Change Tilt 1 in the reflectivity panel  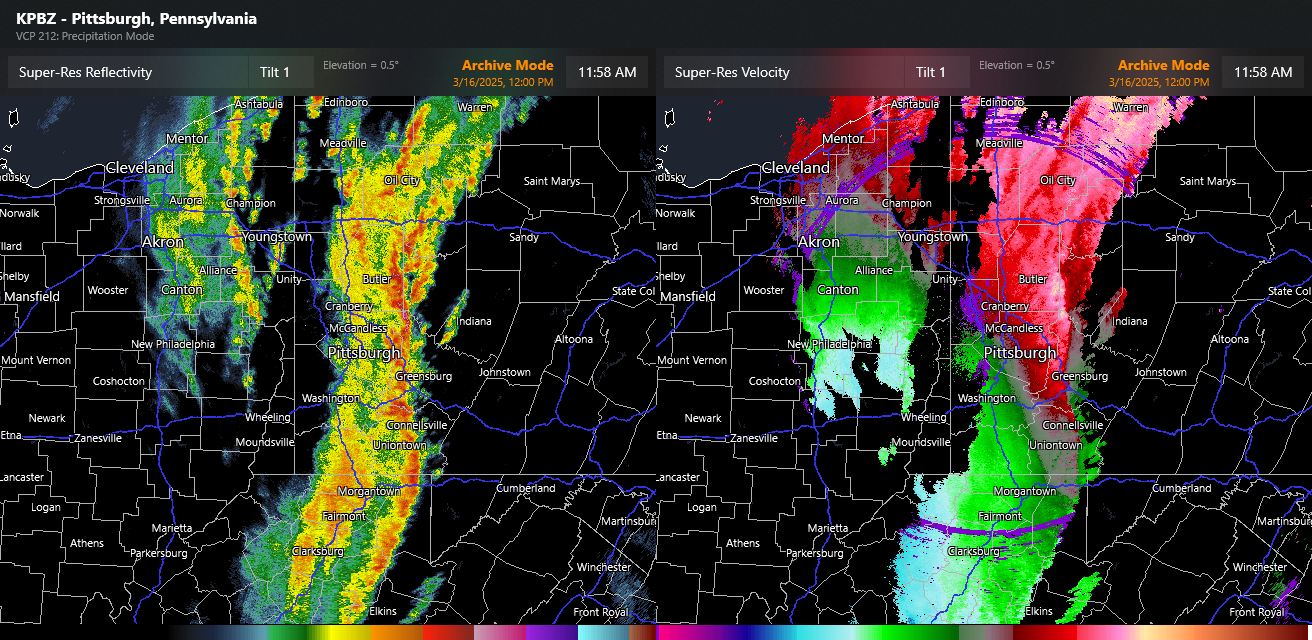pyautogui.click(x=274, y=72)
